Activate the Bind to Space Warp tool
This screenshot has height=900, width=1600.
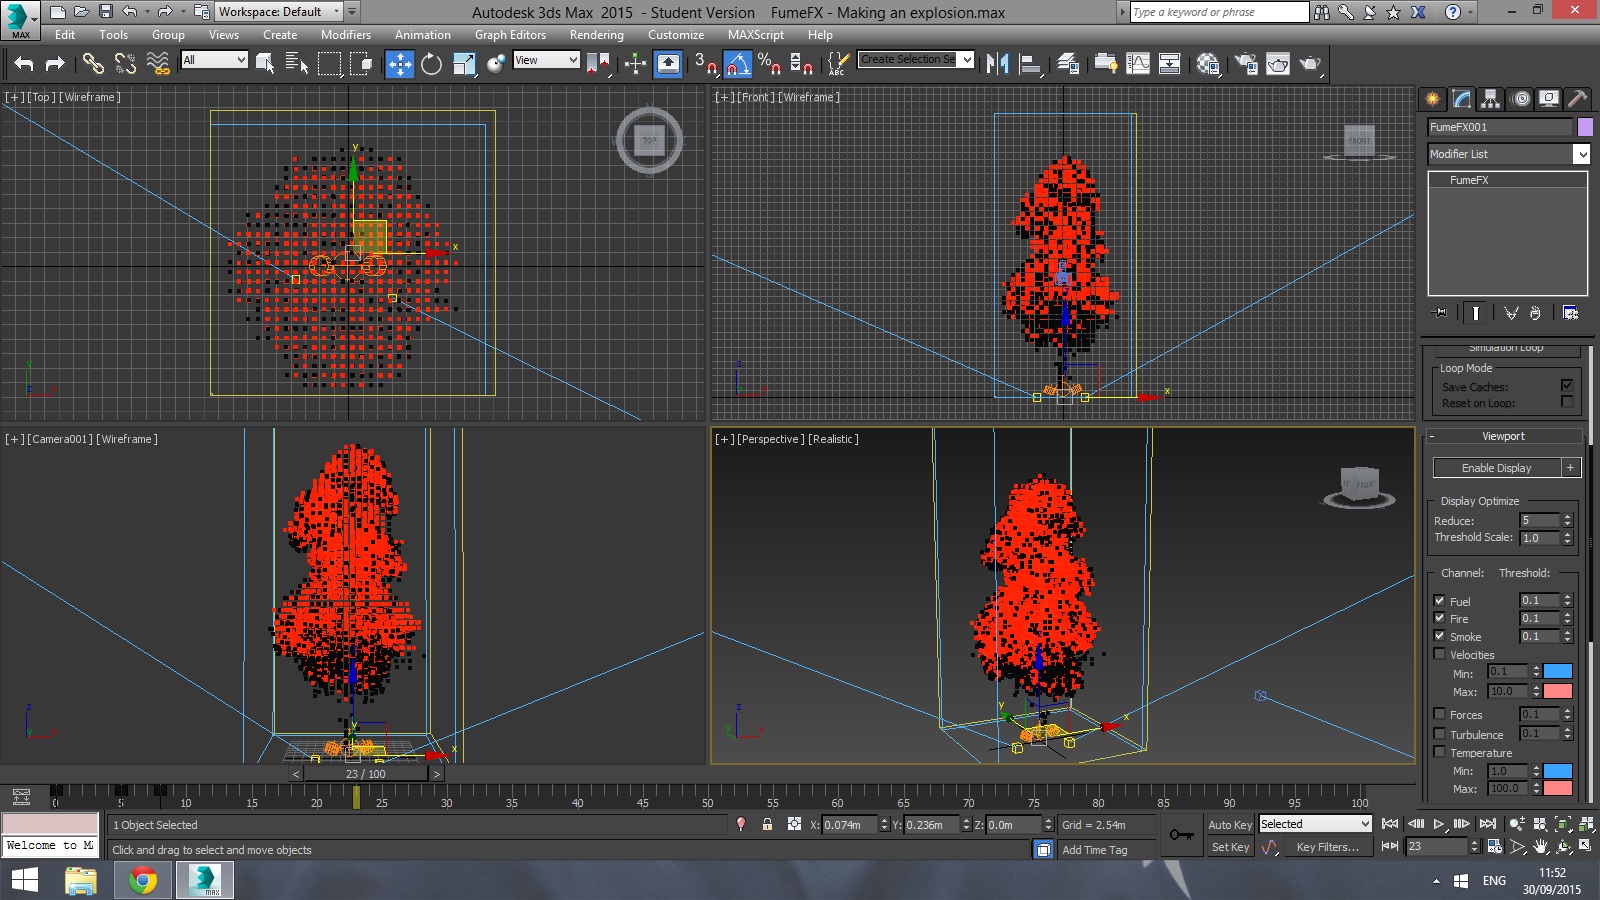click(x=158, y=64)
